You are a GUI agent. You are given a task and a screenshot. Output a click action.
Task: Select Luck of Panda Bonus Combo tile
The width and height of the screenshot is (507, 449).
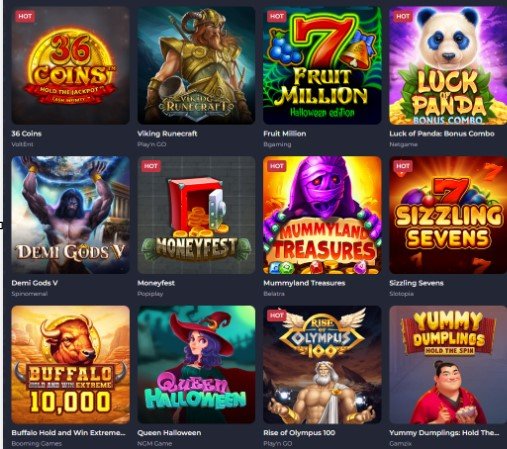pyautogui.click(x=448, y=65)
